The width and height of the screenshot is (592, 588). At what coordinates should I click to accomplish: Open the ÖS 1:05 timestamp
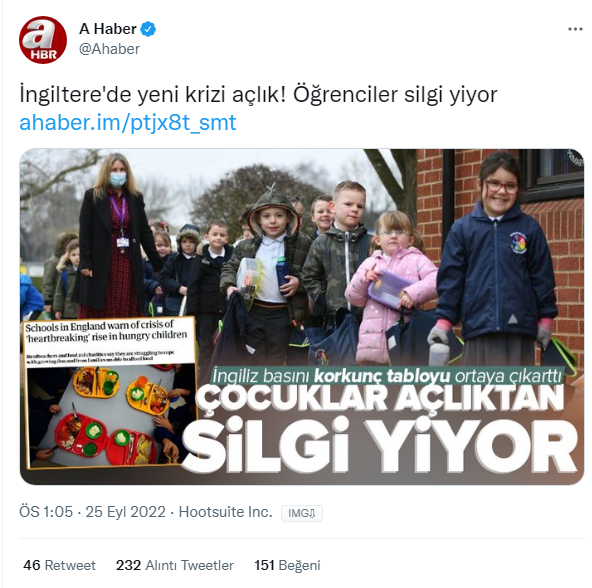(46, 512)
